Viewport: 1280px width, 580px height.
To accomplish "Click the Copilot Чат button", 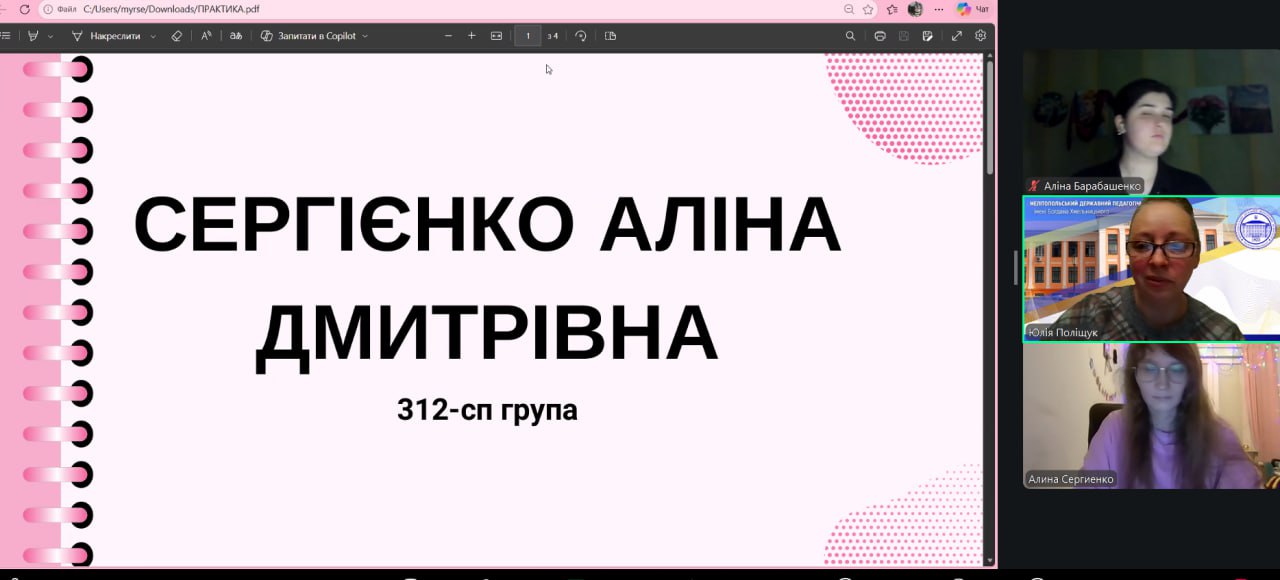I will tap(972, 9).
